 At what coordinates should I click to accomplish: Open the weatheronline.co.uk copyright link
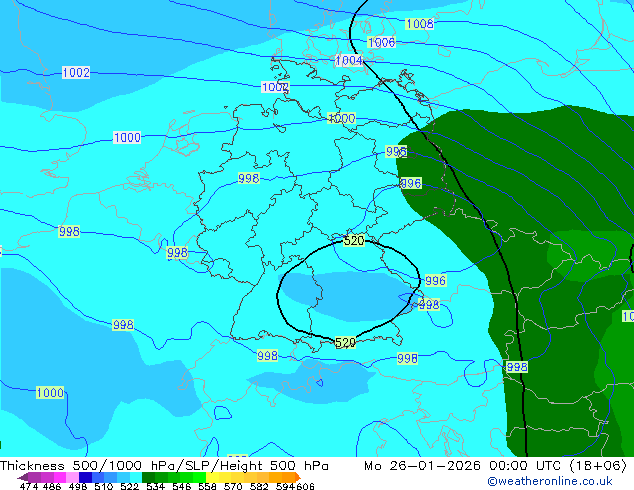(x=550, y=481)
